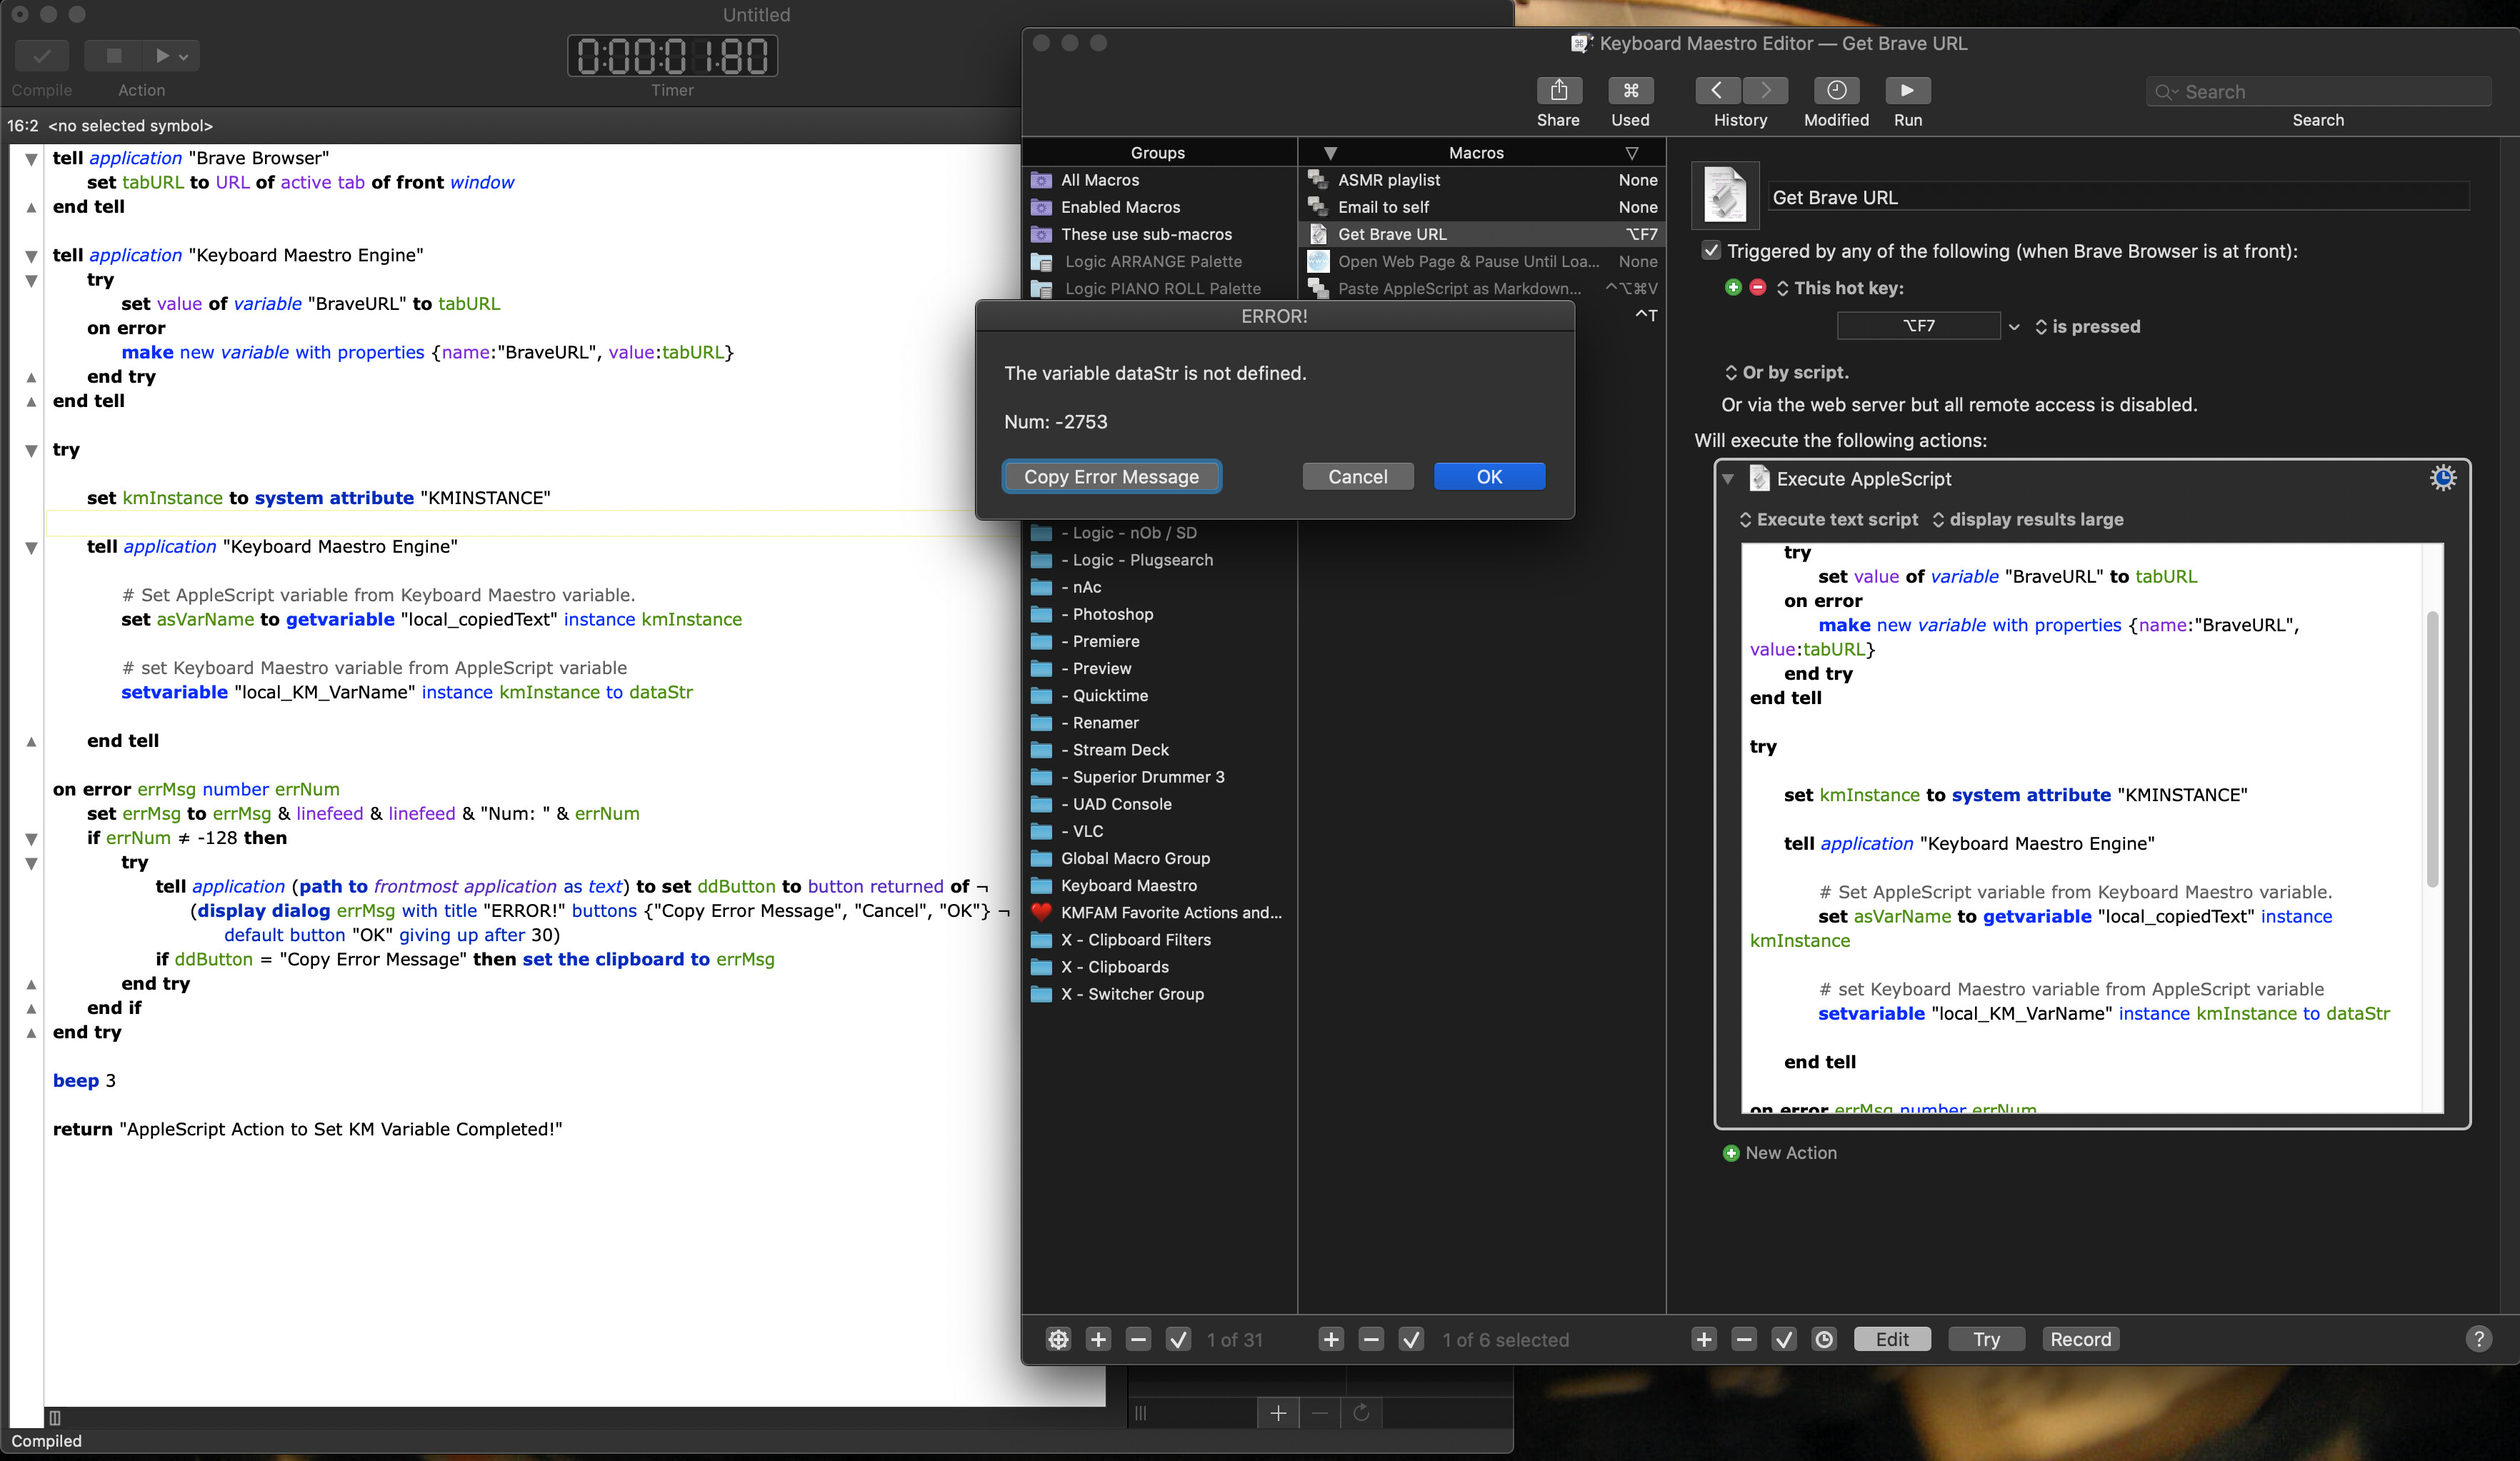Toggle enable checkmark for macros
This screenshot has width=2520, height=1461.
(x=1411, y=1339)
